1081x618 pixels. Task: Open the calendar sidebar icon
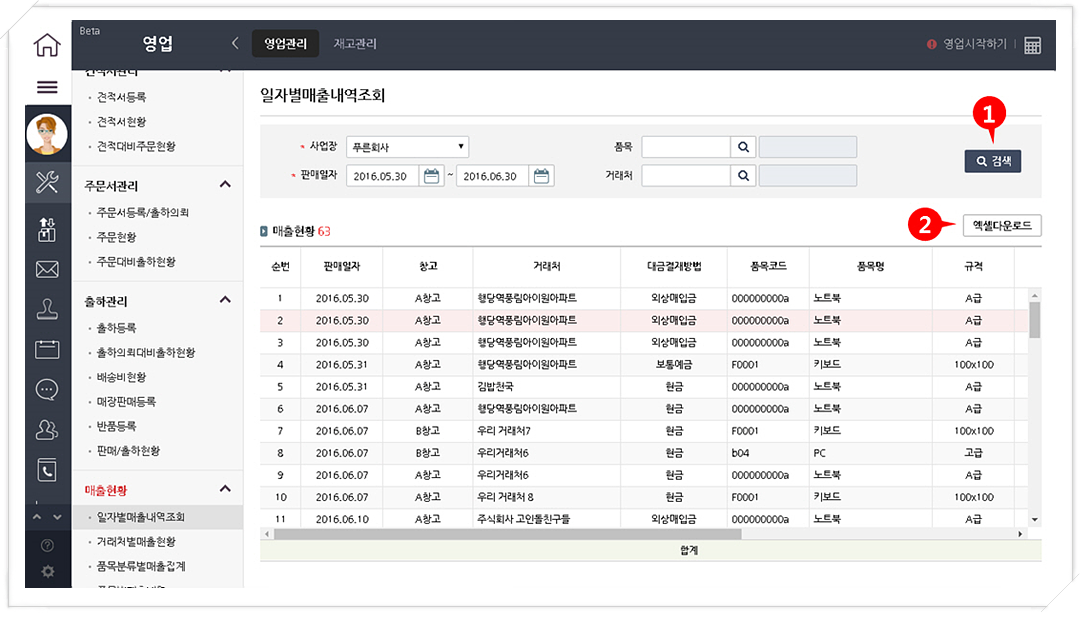click(47, 349)
